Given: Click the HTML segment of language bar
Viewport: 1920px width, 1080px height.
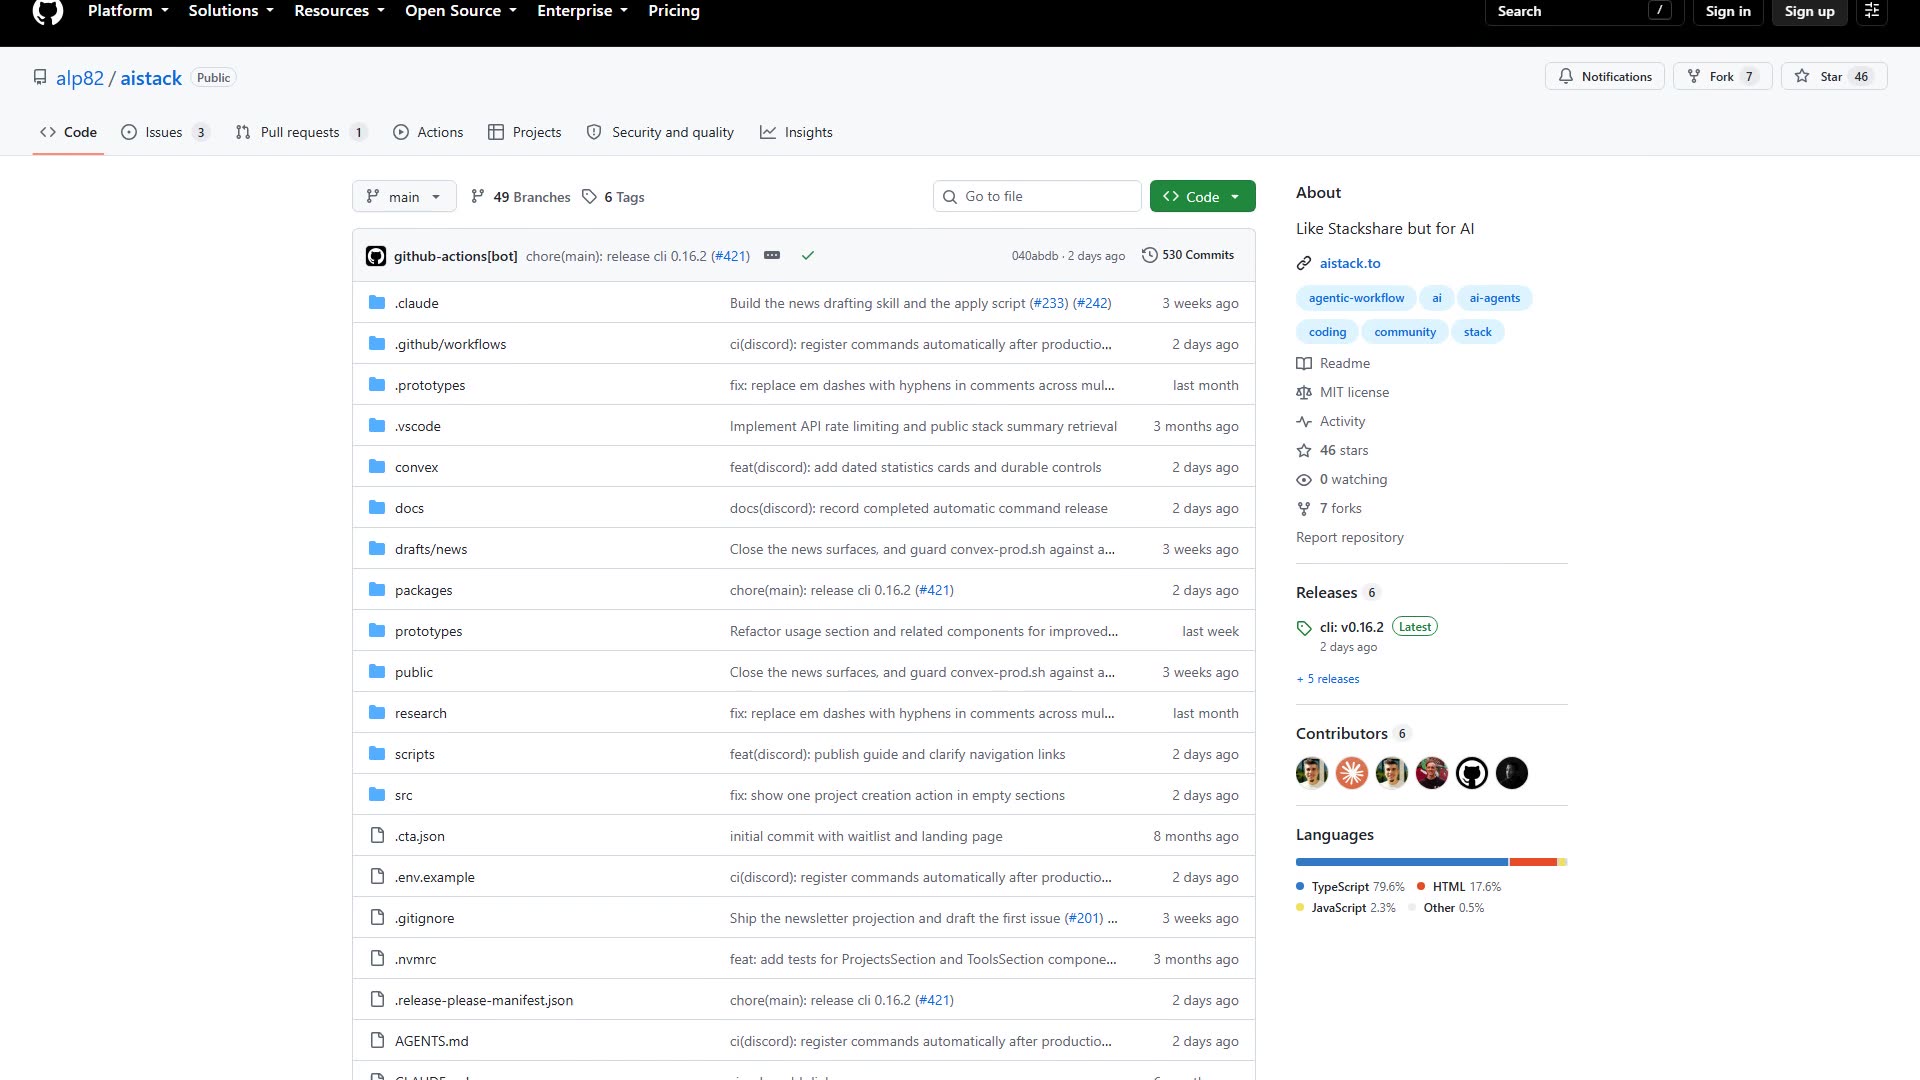Looking at the screenshot, I should tap(1533, 862).
